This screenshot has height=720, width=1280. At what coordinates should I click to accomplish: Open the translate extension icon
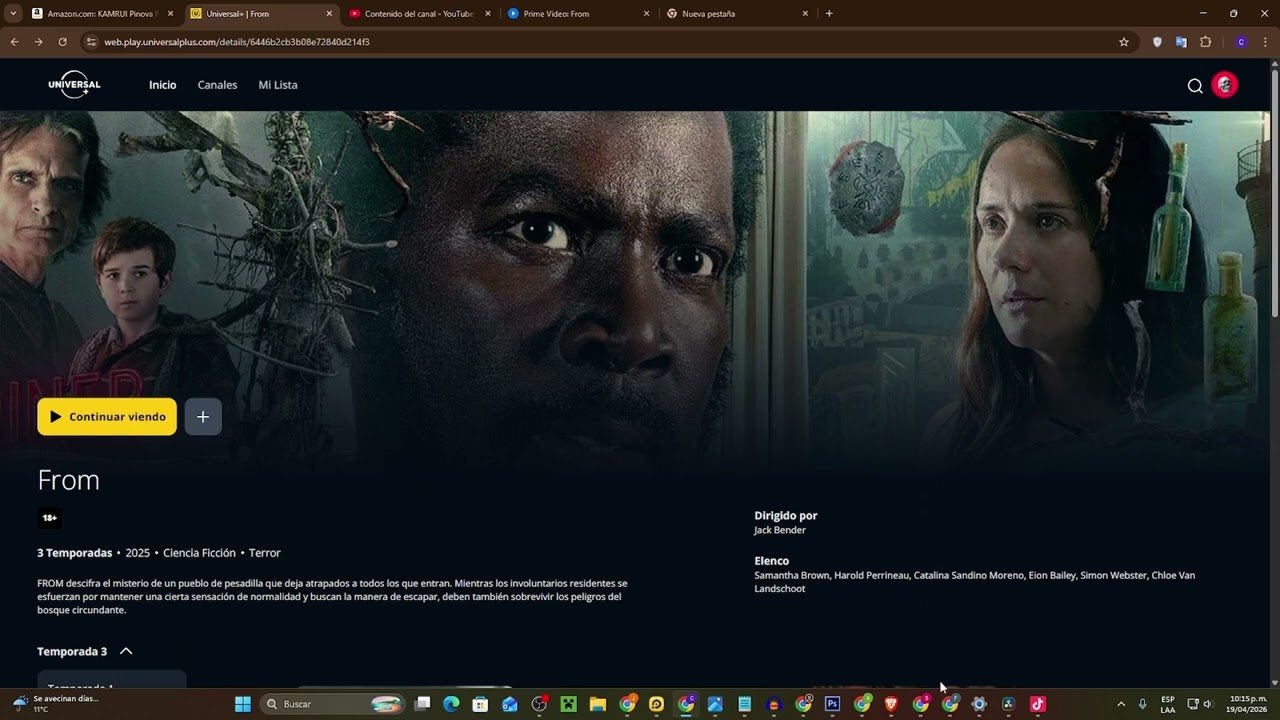click(x=1181, y=42)
